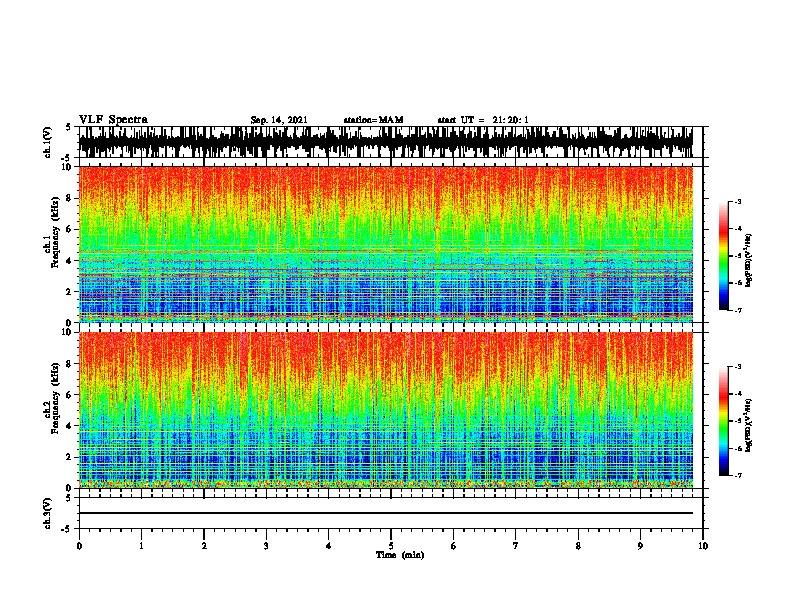Screen dimensions: 792x612
Task: Click time axis tick label "7"
Action: pos(516,546)
